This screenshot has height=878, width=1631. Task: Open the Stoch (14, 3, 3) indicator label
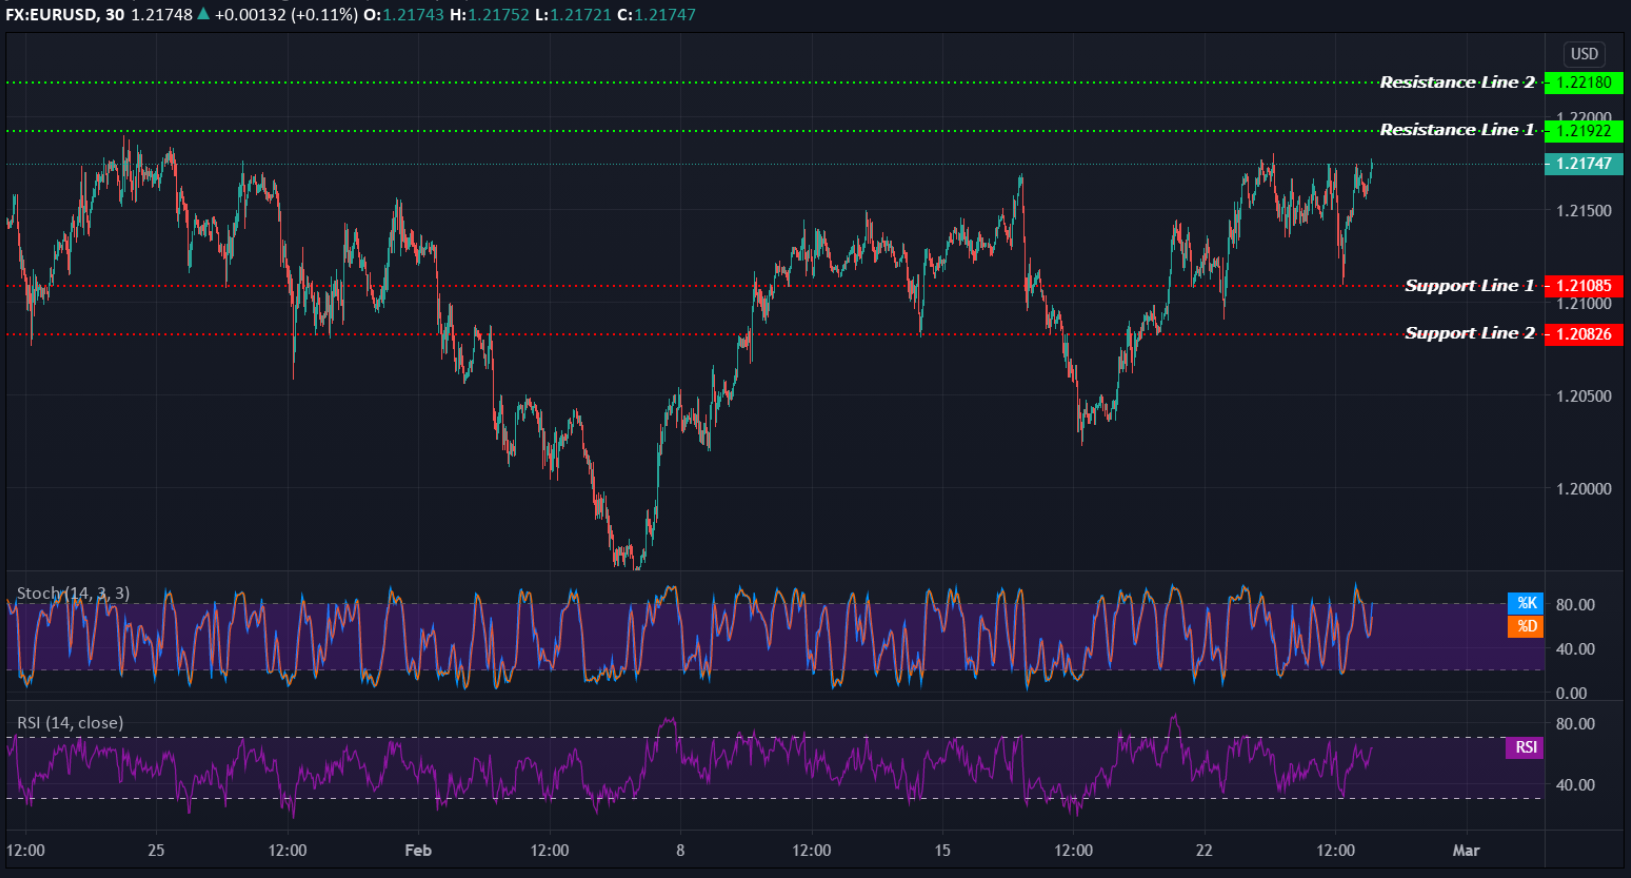(x=73, y=593)
